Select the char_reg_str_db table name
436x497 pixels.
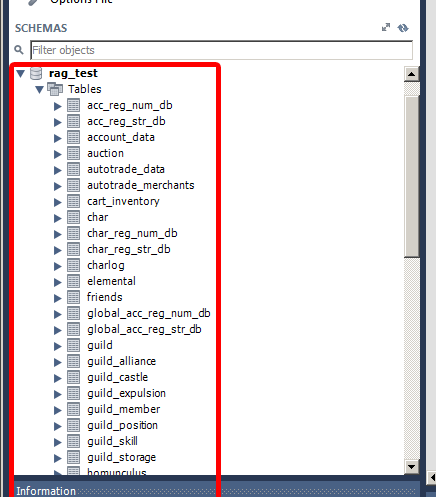pos(129,249)
